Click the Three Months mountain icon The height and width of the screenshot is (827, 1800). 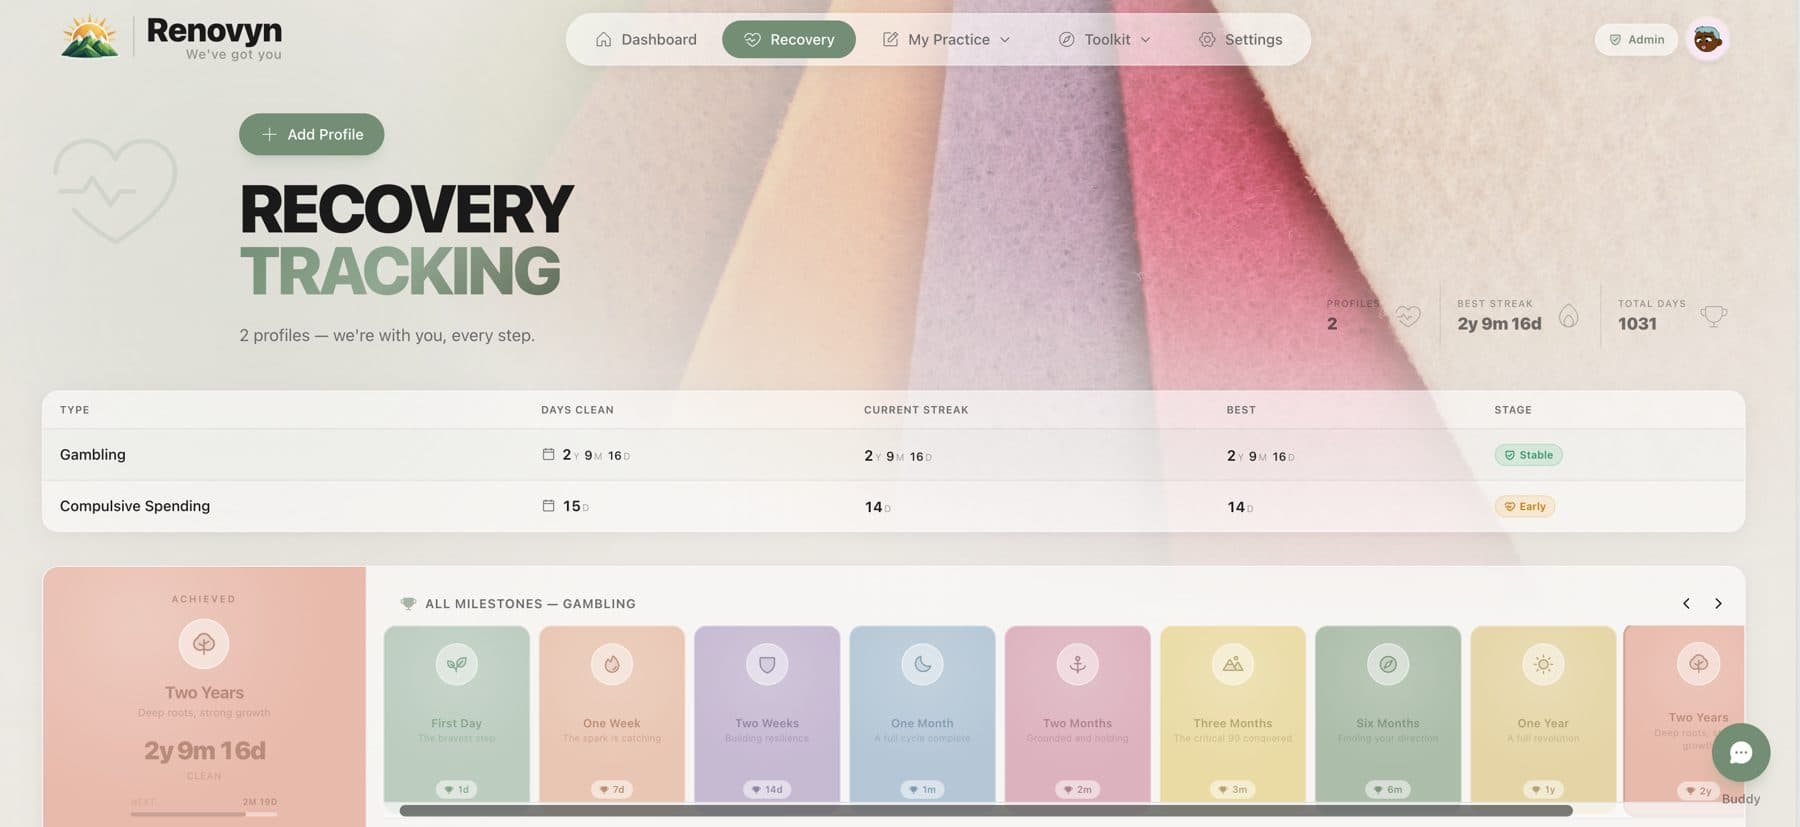click(1233, 664)
